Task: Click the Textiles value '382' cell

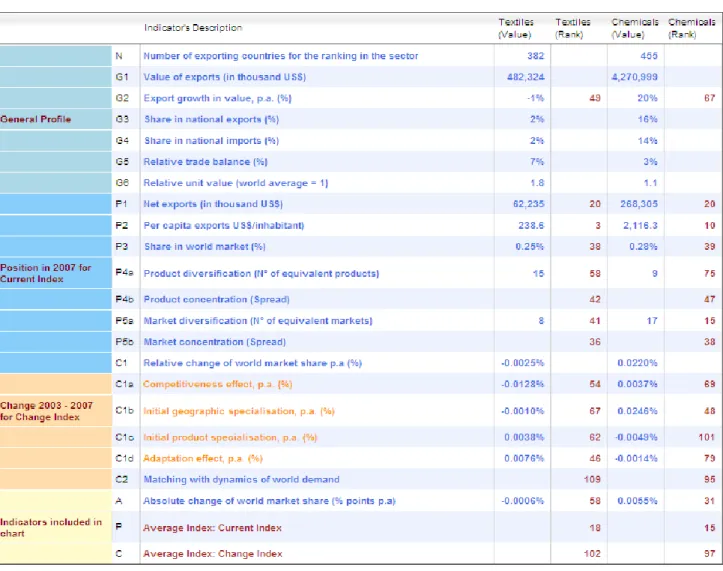Action: [x=535, y=56]
